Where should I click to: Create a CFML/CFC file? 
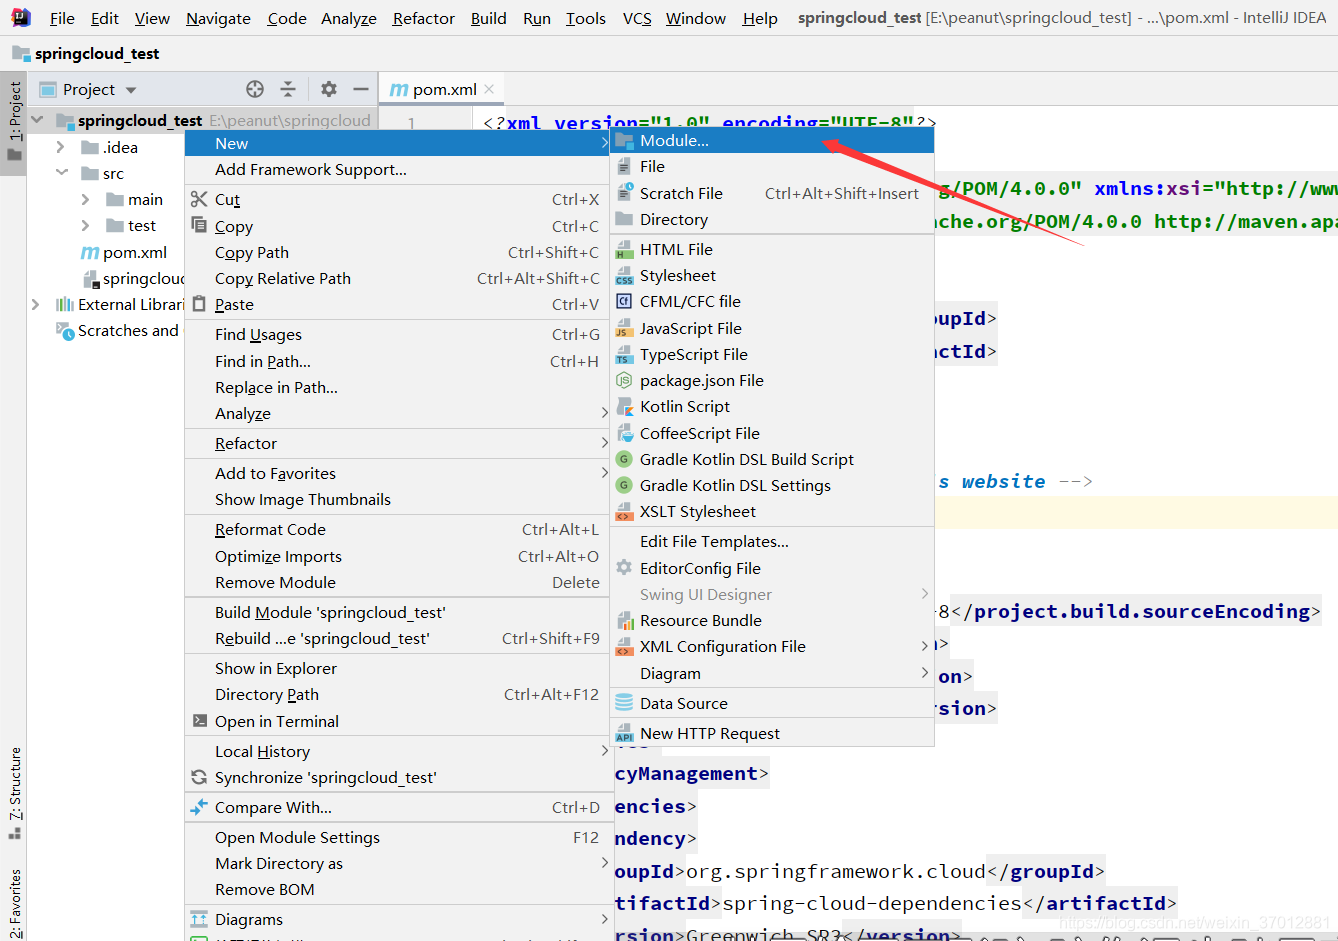(772, 301)
